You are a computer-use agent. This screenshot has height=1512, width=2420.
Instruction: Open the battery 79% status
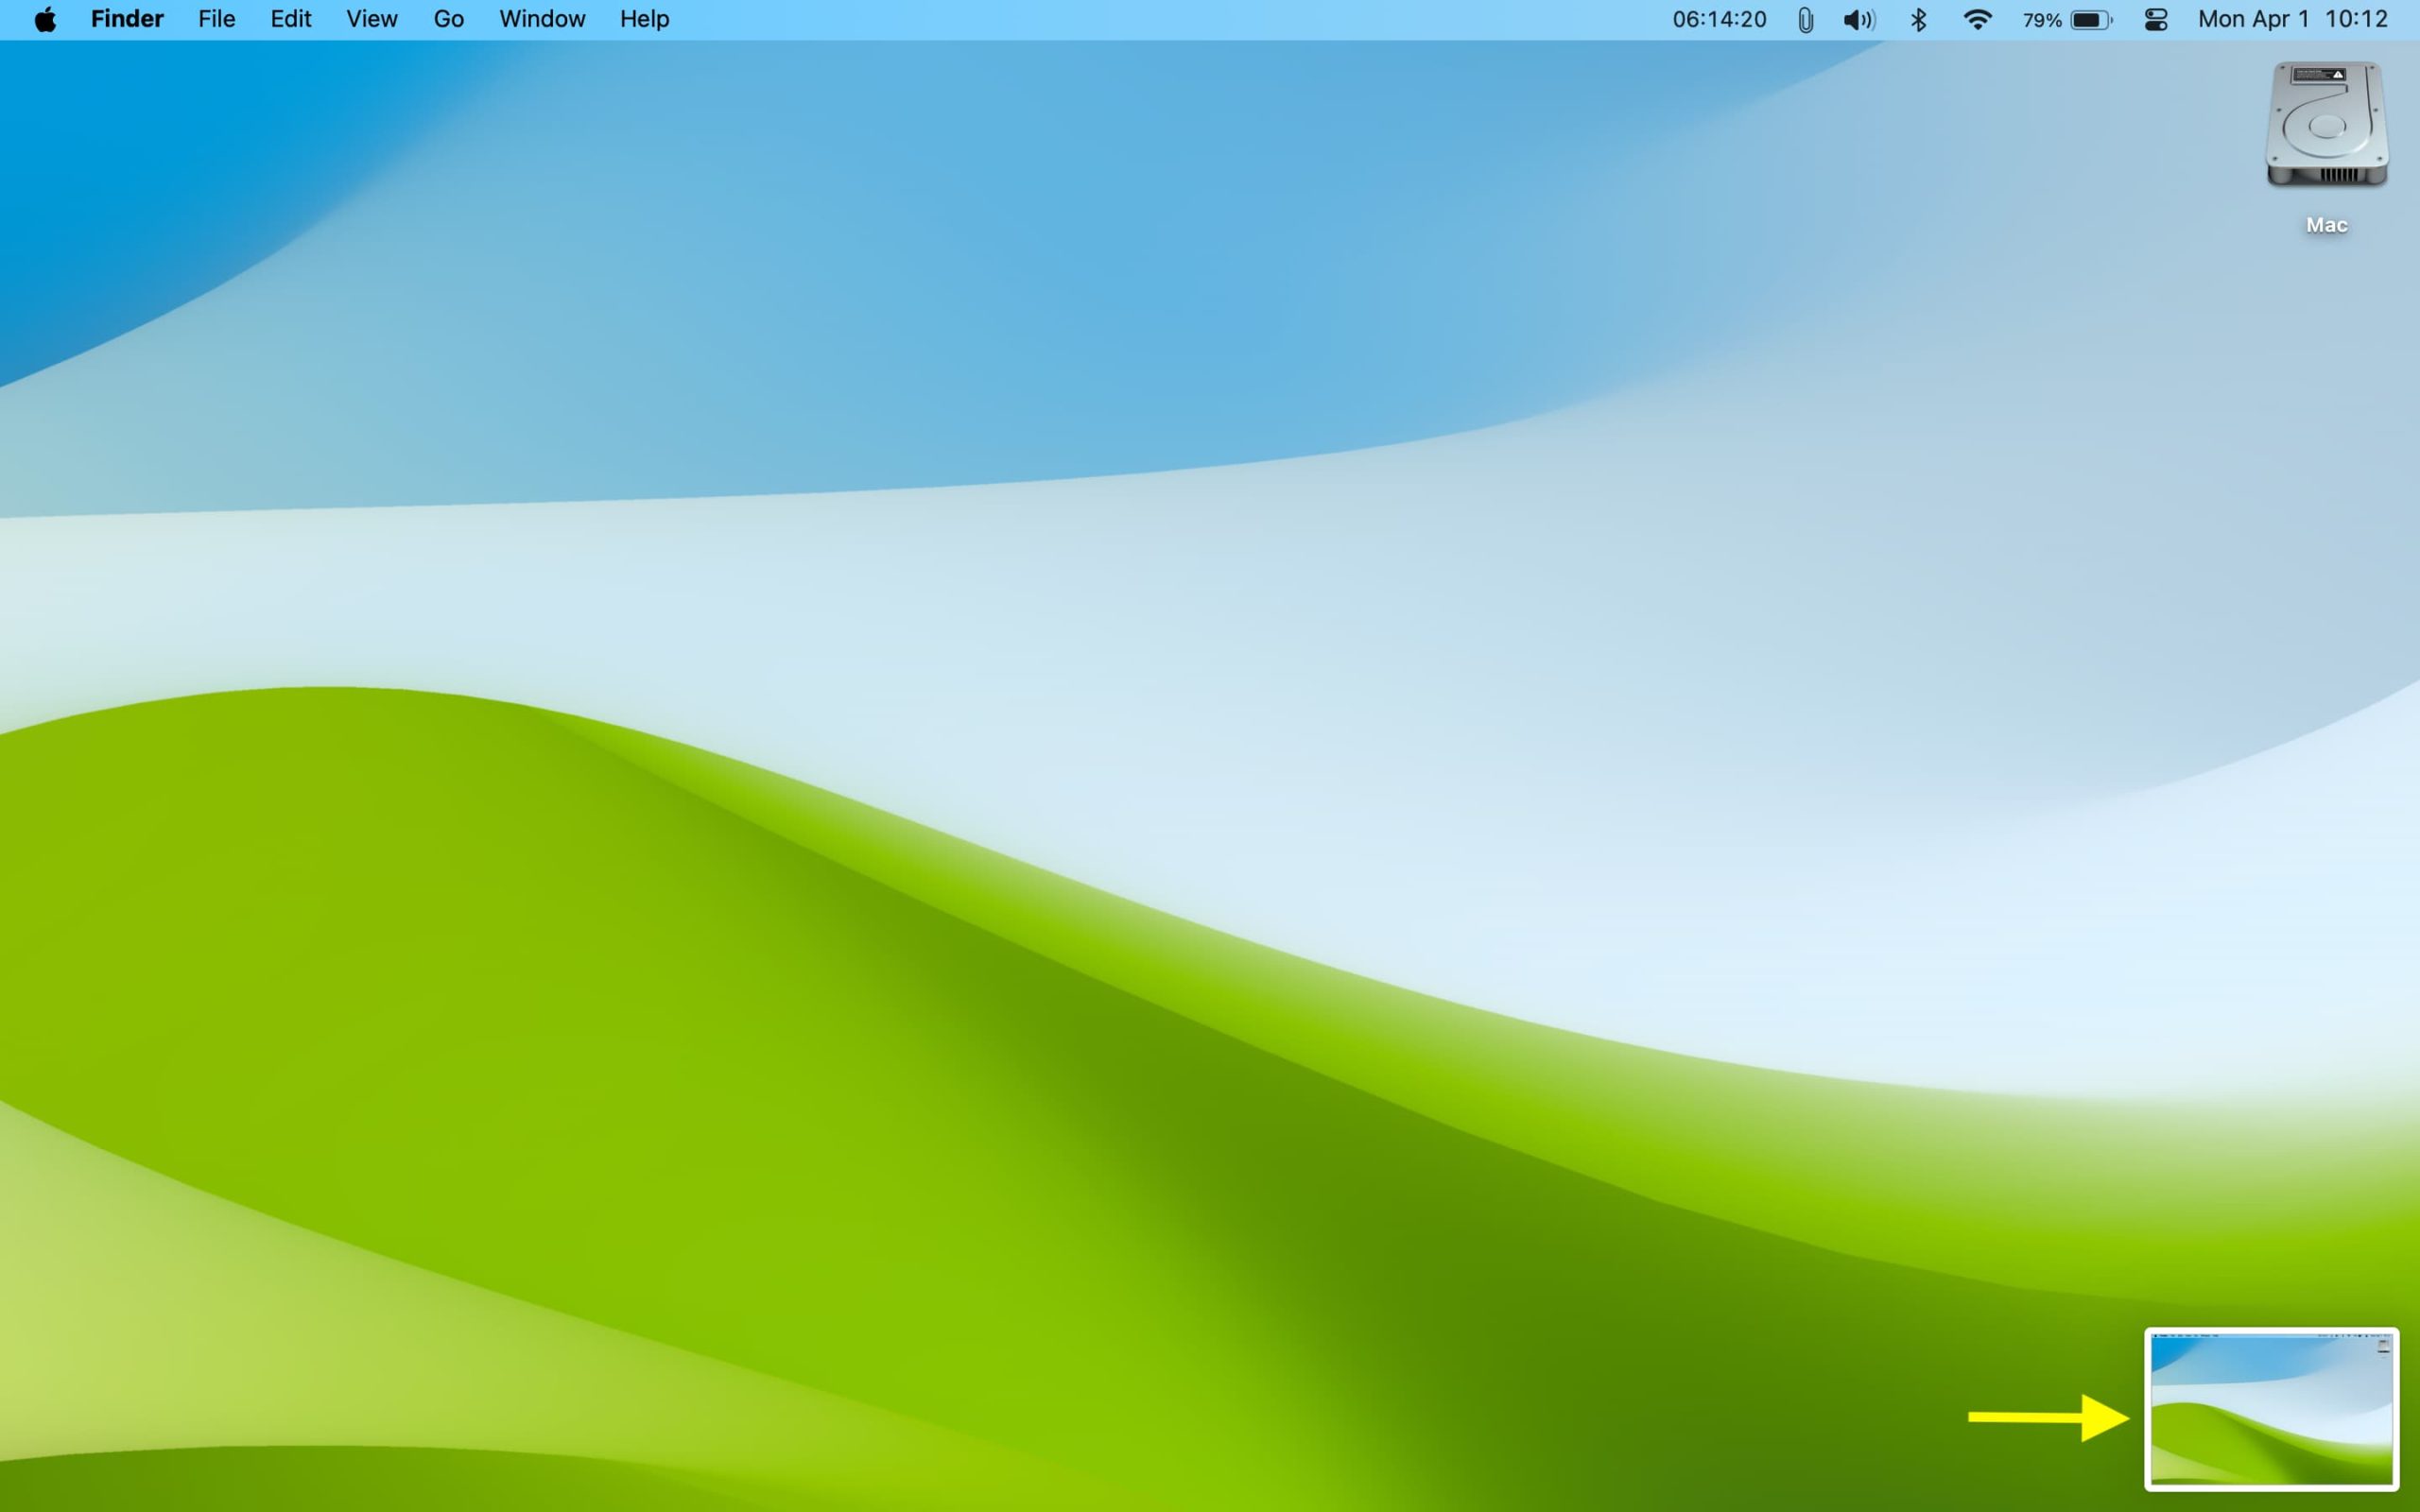[x=2067, y=20]
